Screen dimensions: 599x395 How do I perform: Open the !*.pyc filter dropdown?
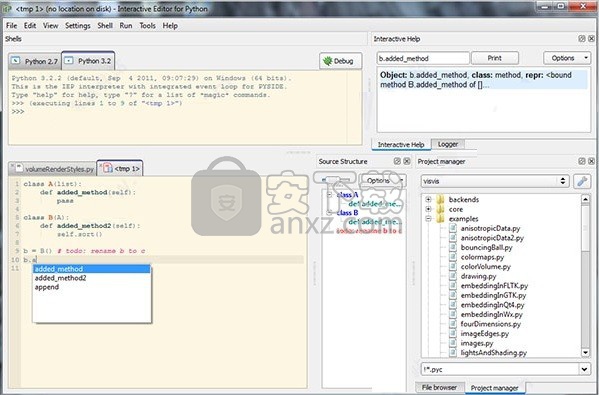pos(584,369)
